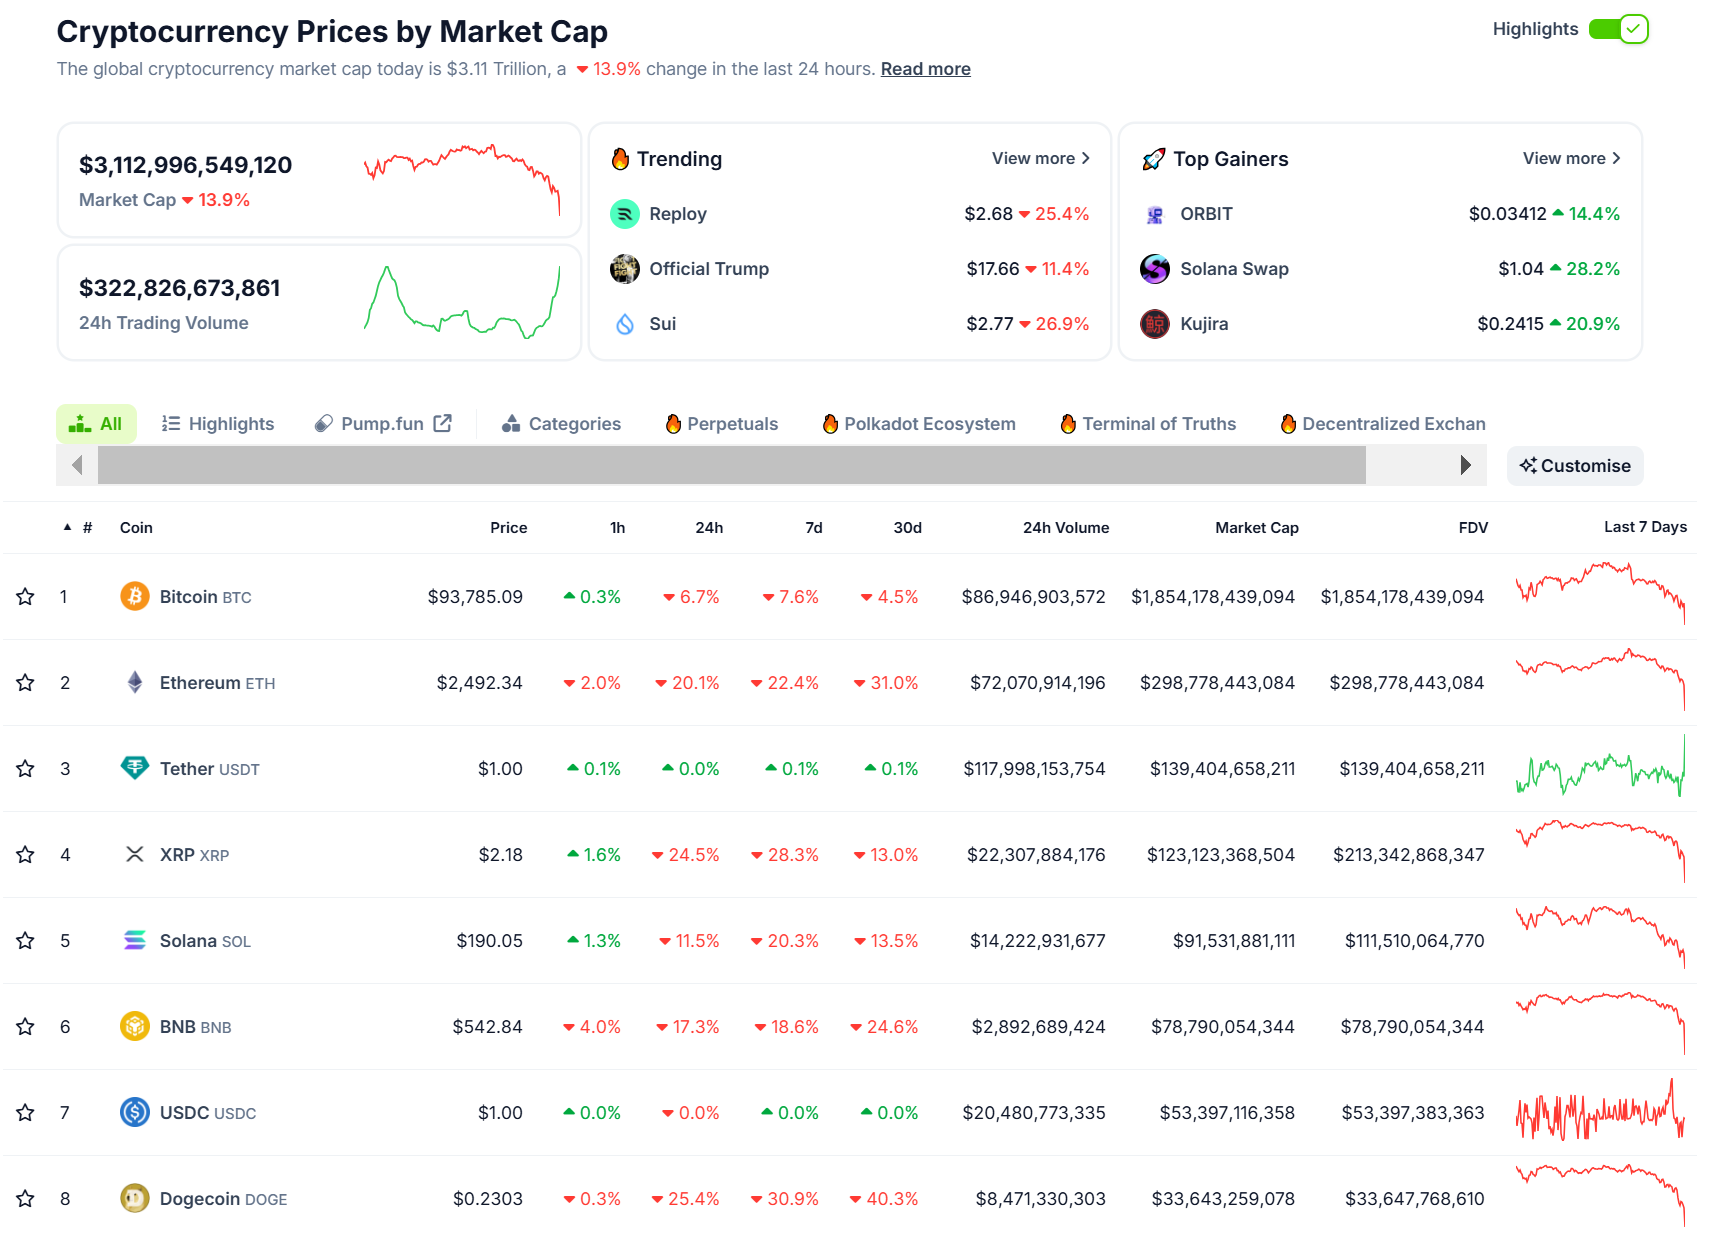The width and height of the screenshot is (1711, 1235).
Task: Click the Top Gainers rocket icon
Action: pos(1154,159)
